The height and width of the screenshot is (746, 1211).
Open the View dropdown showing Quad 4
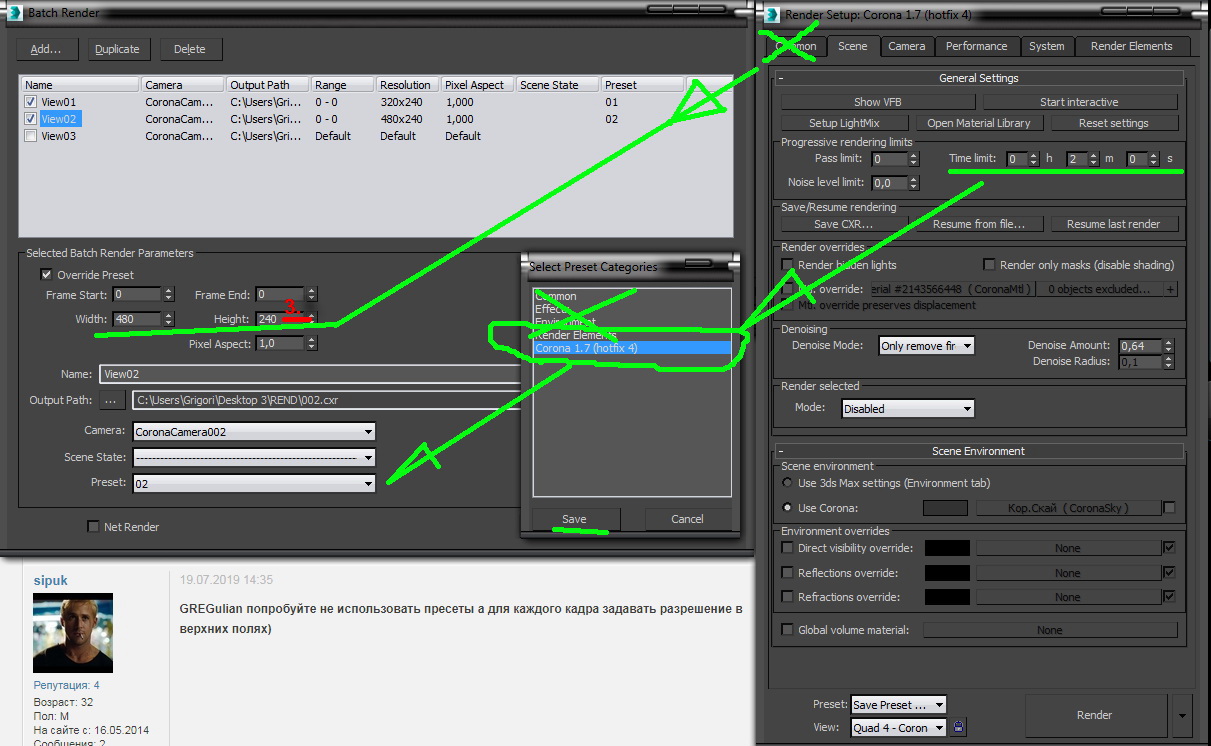898,728
